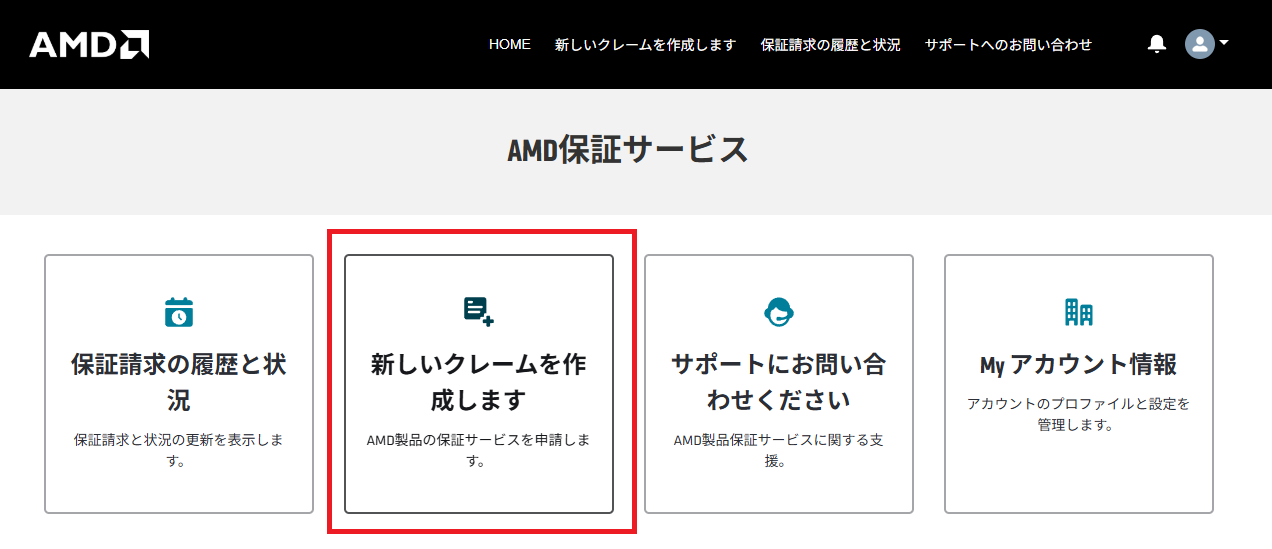
Task: Click text AMD製品保証サービスに関する支援。
Action: coord(779,450)
